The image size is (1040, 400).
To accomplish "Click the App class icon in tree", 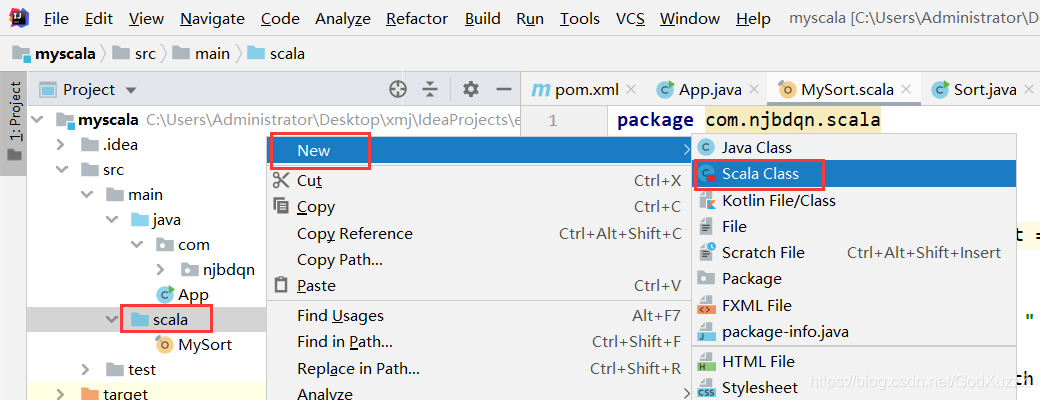I will click(x=164, y=294).
